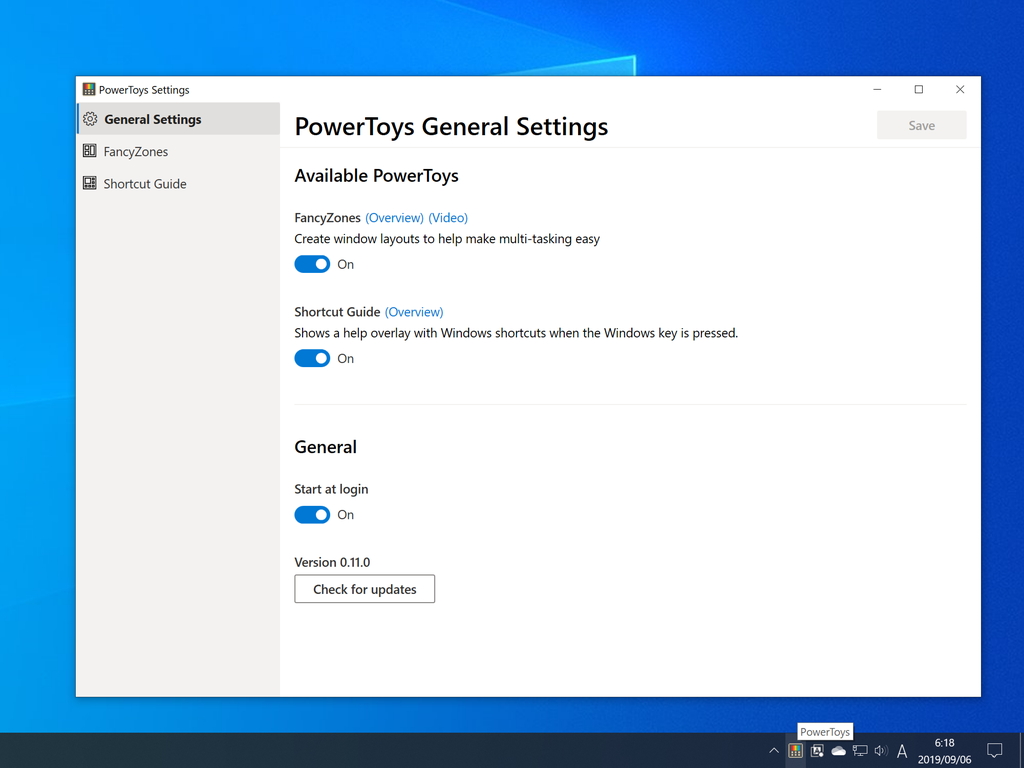Open OneDrive from the cloud tray icon
Viewport: 1024px width, 768px height.
click(837, 751)
